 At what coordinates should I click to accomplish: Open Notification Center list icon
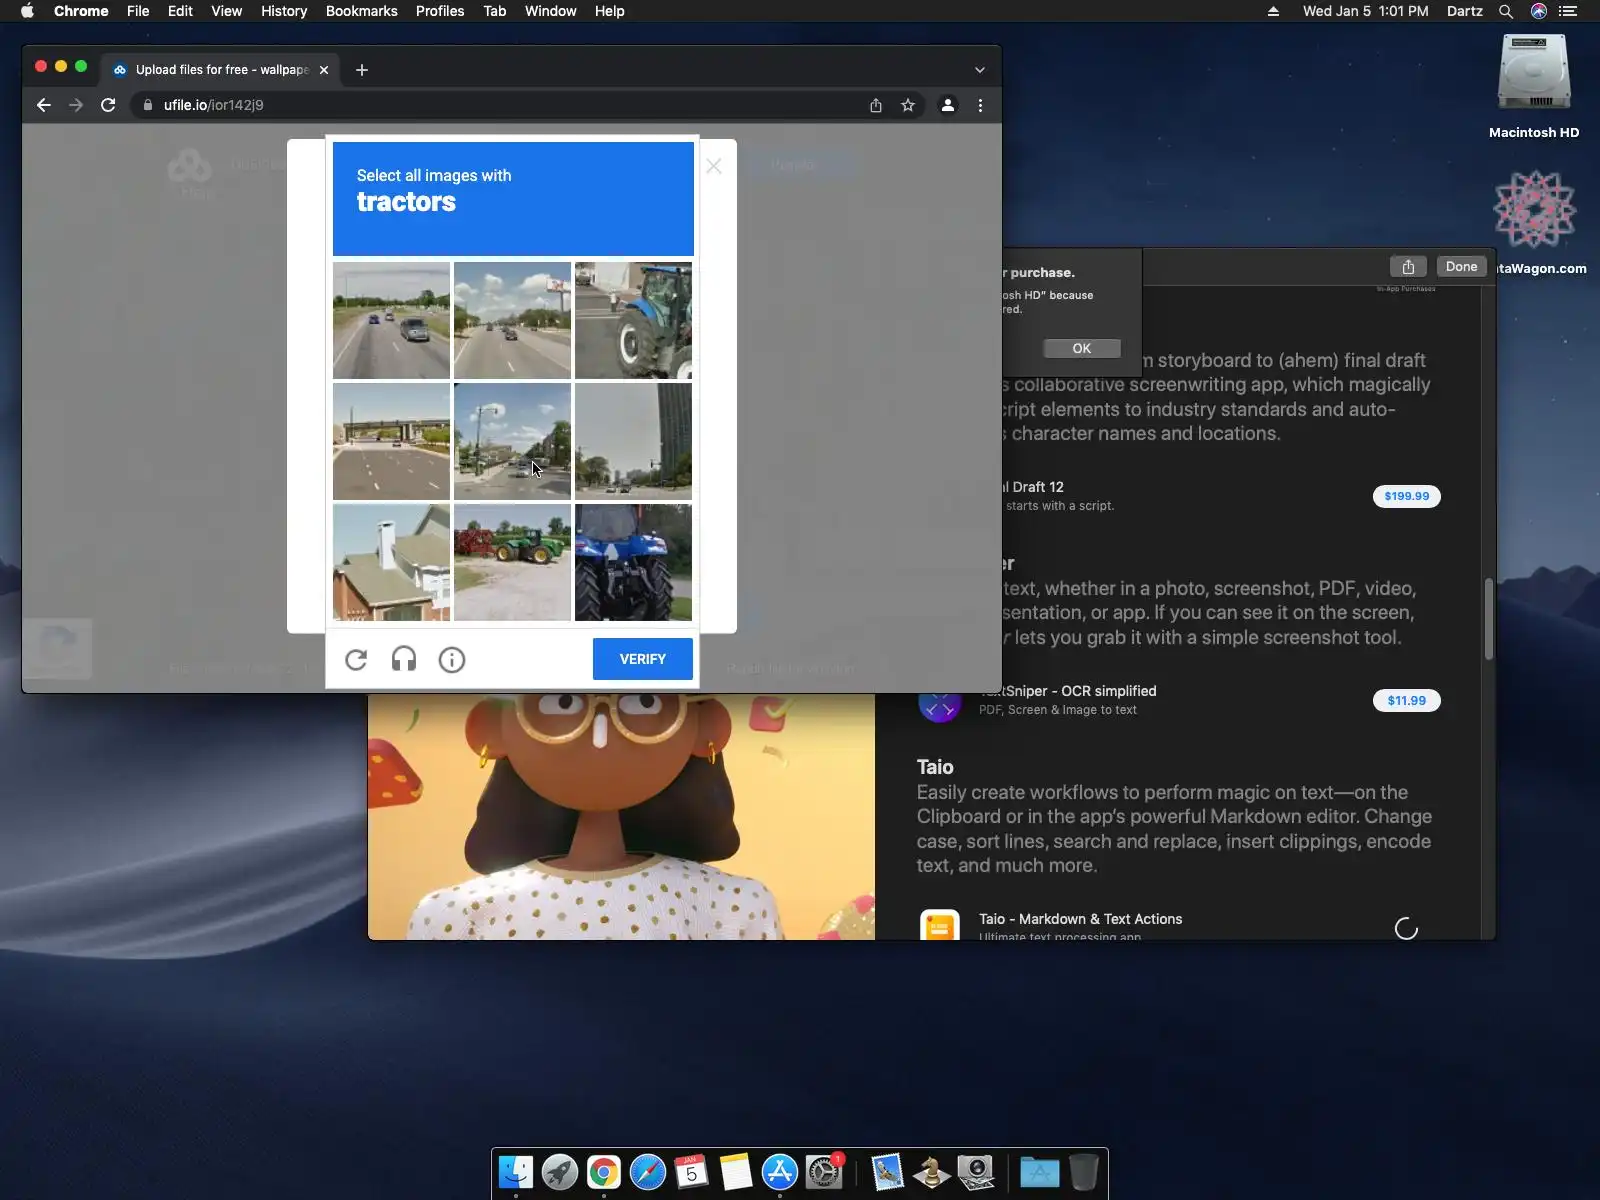point(1568,11)
